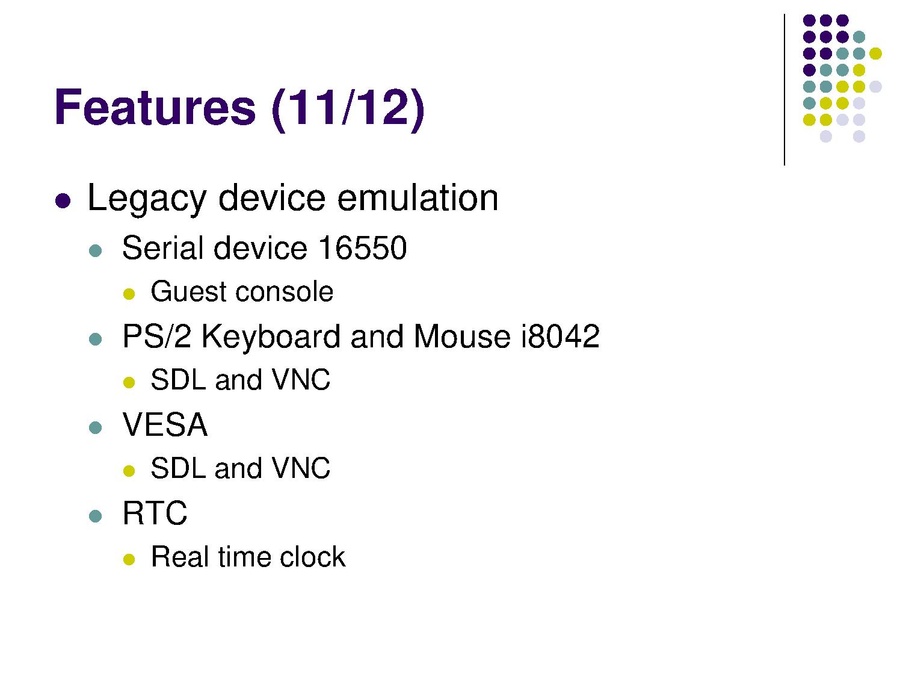Click the "RTC" bullet text
The image size is (900, 676).
coord(155,514)
